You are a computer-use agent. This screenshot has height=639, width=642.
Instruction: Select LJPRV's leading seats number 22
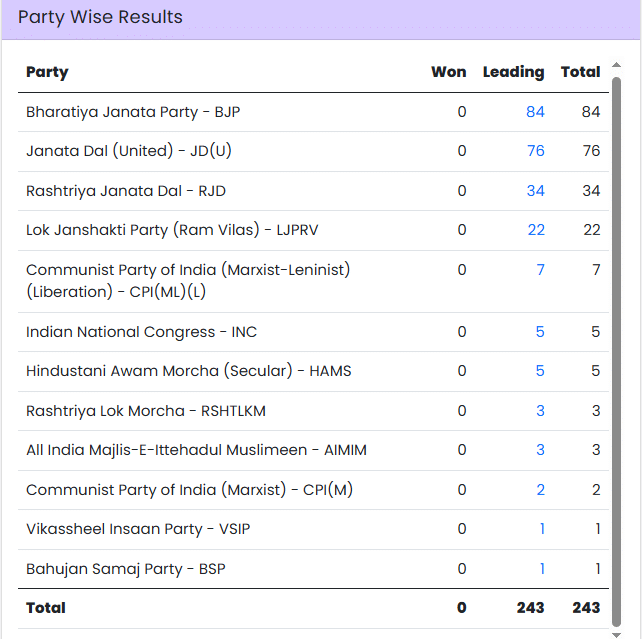tap(536, 230)
